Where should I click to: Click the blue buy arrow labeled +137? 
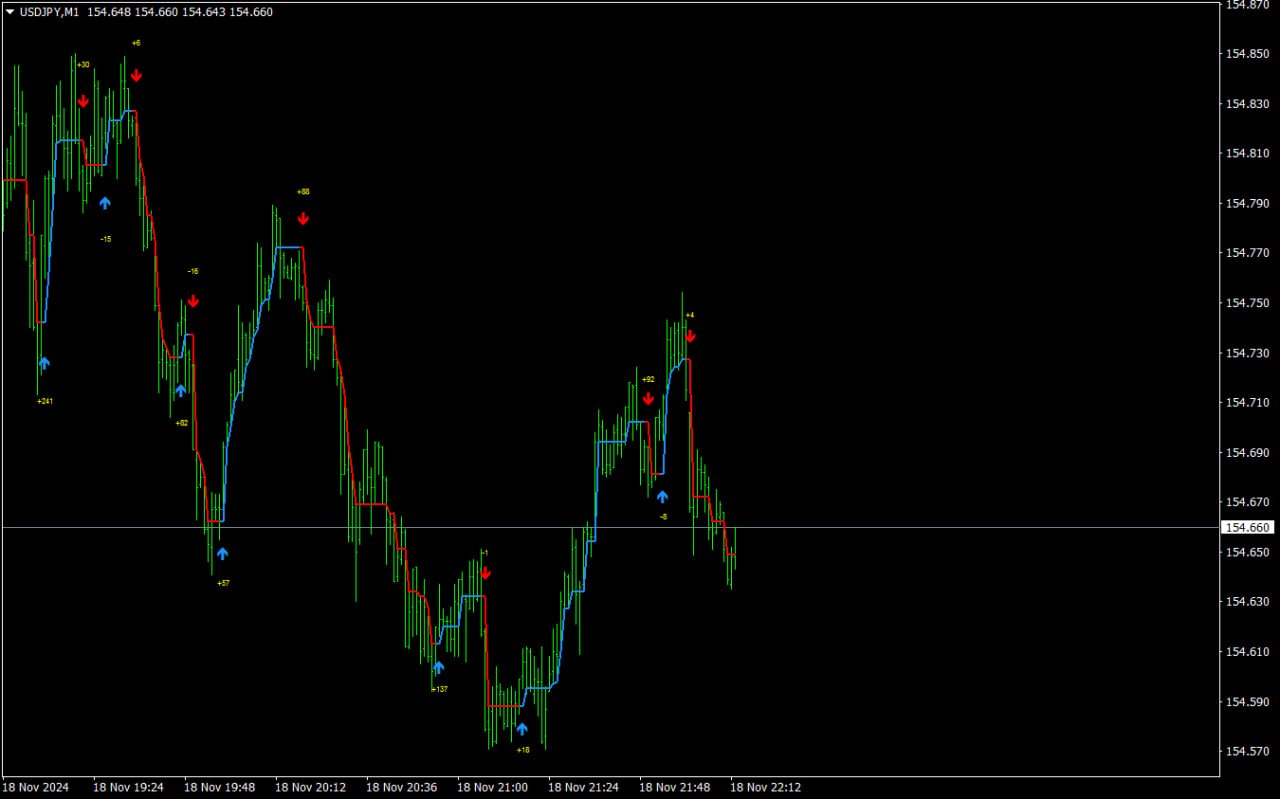pyautogui.click(x=438, y=667)
